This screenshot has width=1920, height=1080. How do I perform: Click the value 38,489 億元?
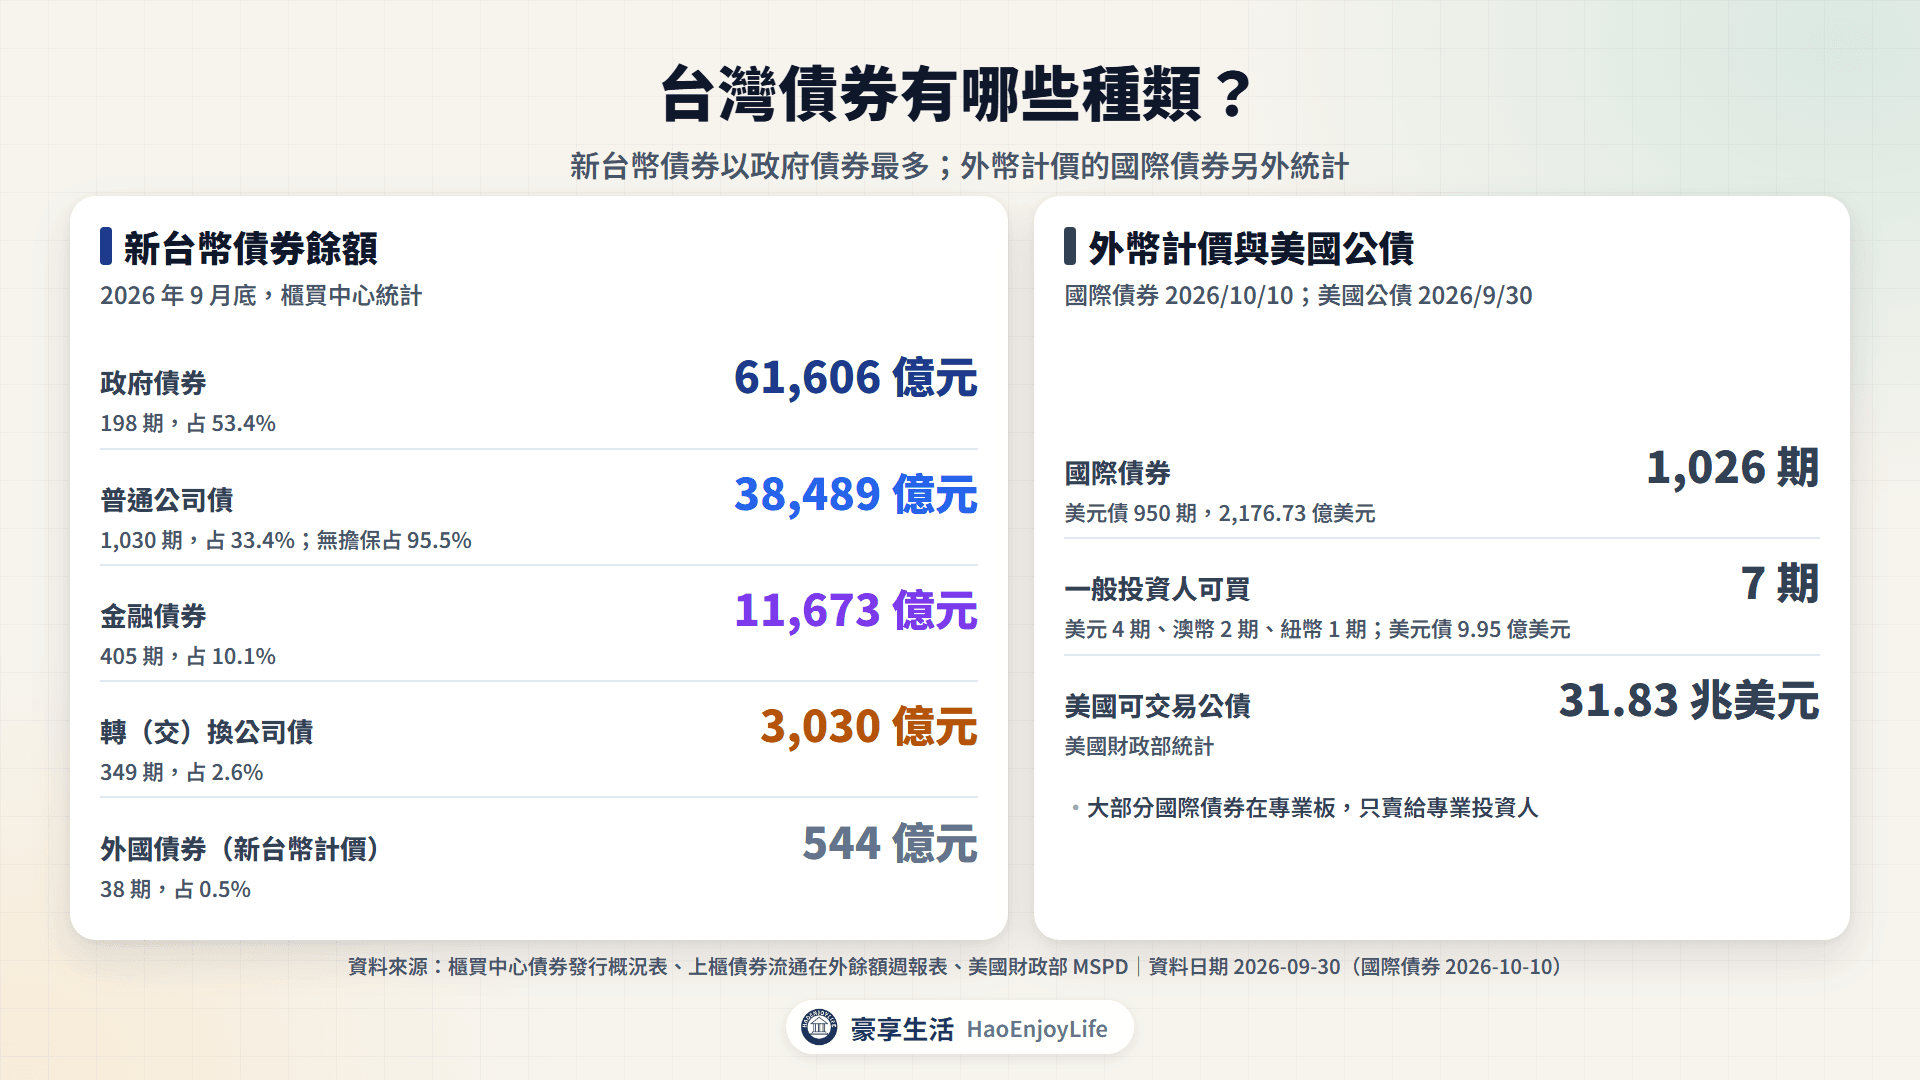(x=855, y=494)
